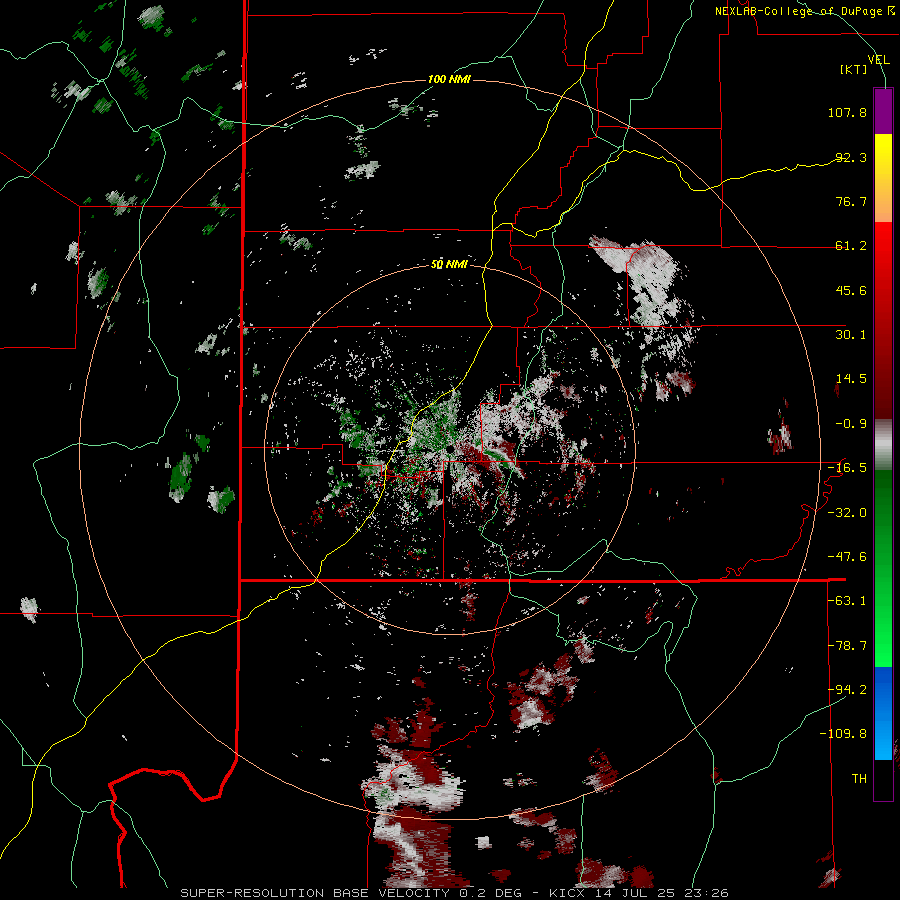Click the [KT] units label
Image resolution: width=900 pixels, height=900 pixels.
(854, 69)
